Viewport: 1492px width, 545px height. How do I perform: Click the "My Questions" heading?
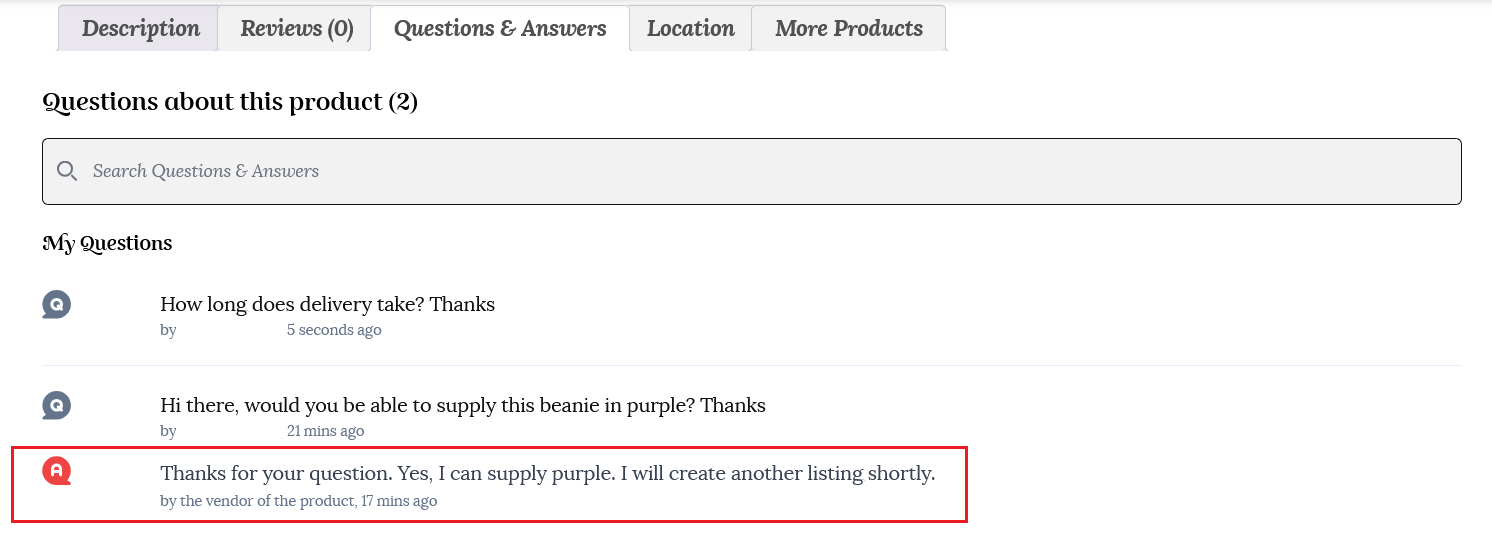coord(107,243)
